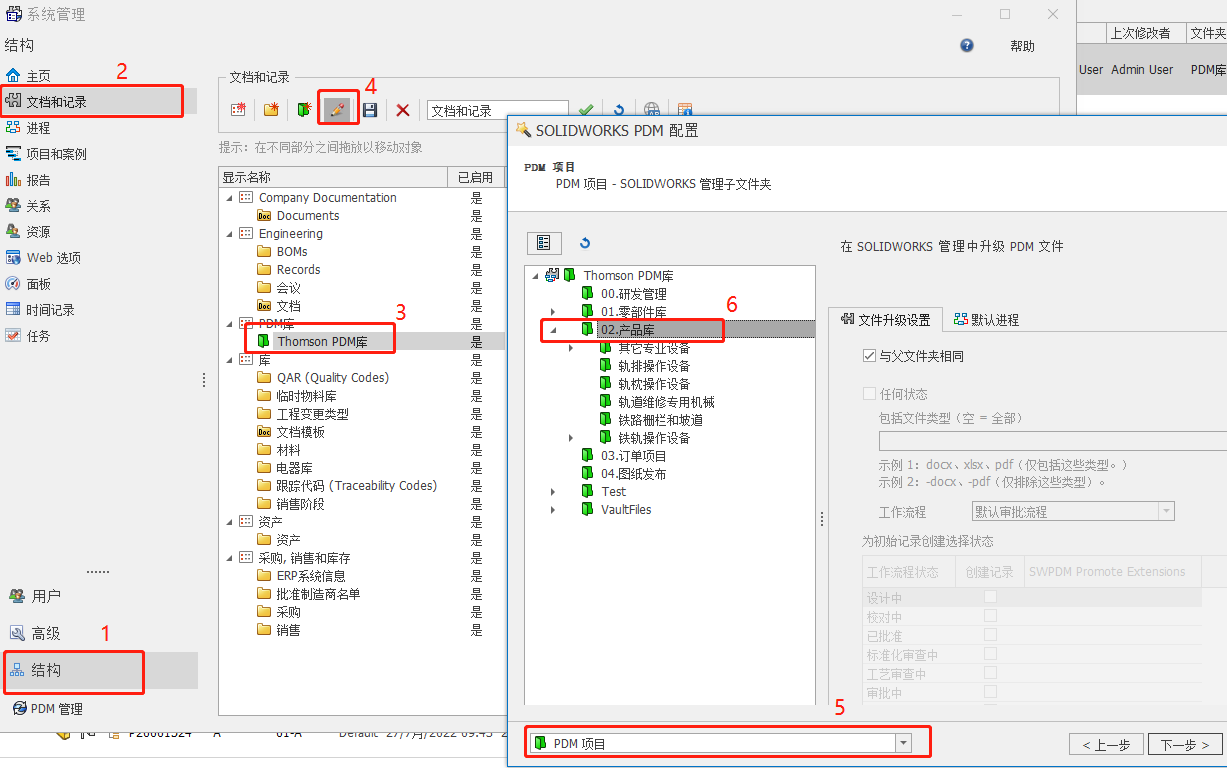This screenshot has height=768, width=1227.
Task: Collapse the 02.产品库 tree node
Action: [x=553, y=330]
